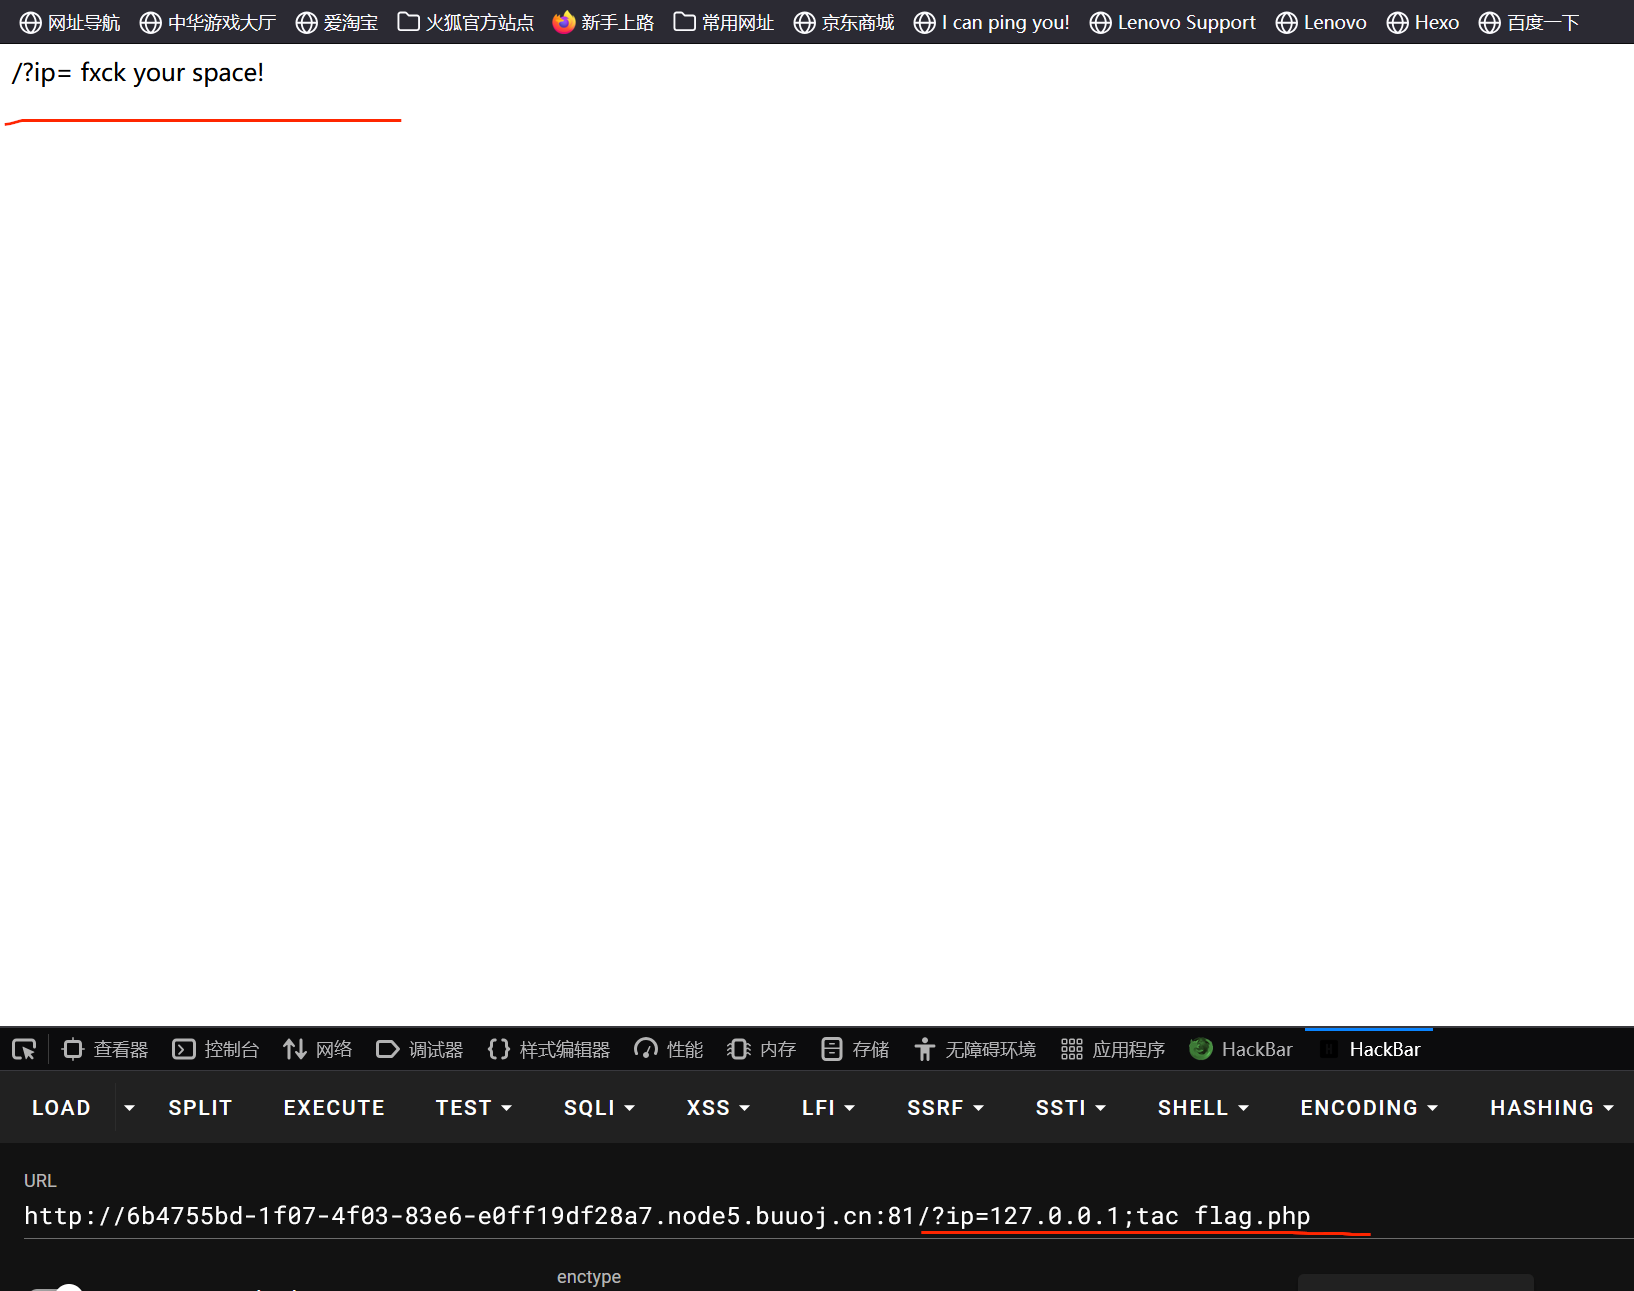Click the EXECUTE button in HackBar
Screen dimensions: 1634x1291
pos(334,1108)
